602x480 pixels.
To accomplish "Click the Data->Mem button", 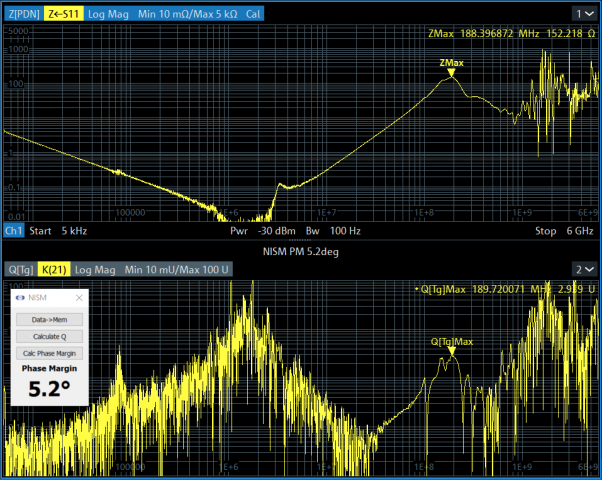I will (x=50, y=319).
